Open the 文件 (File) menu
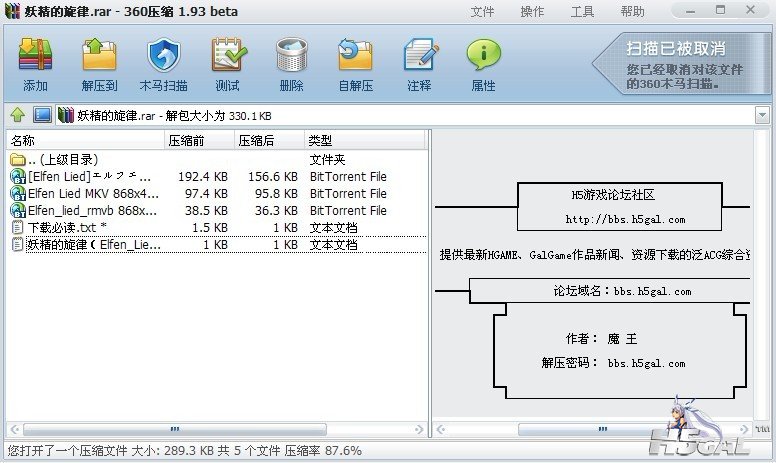This screenshot has height=463, width=776. click(482, 12)
